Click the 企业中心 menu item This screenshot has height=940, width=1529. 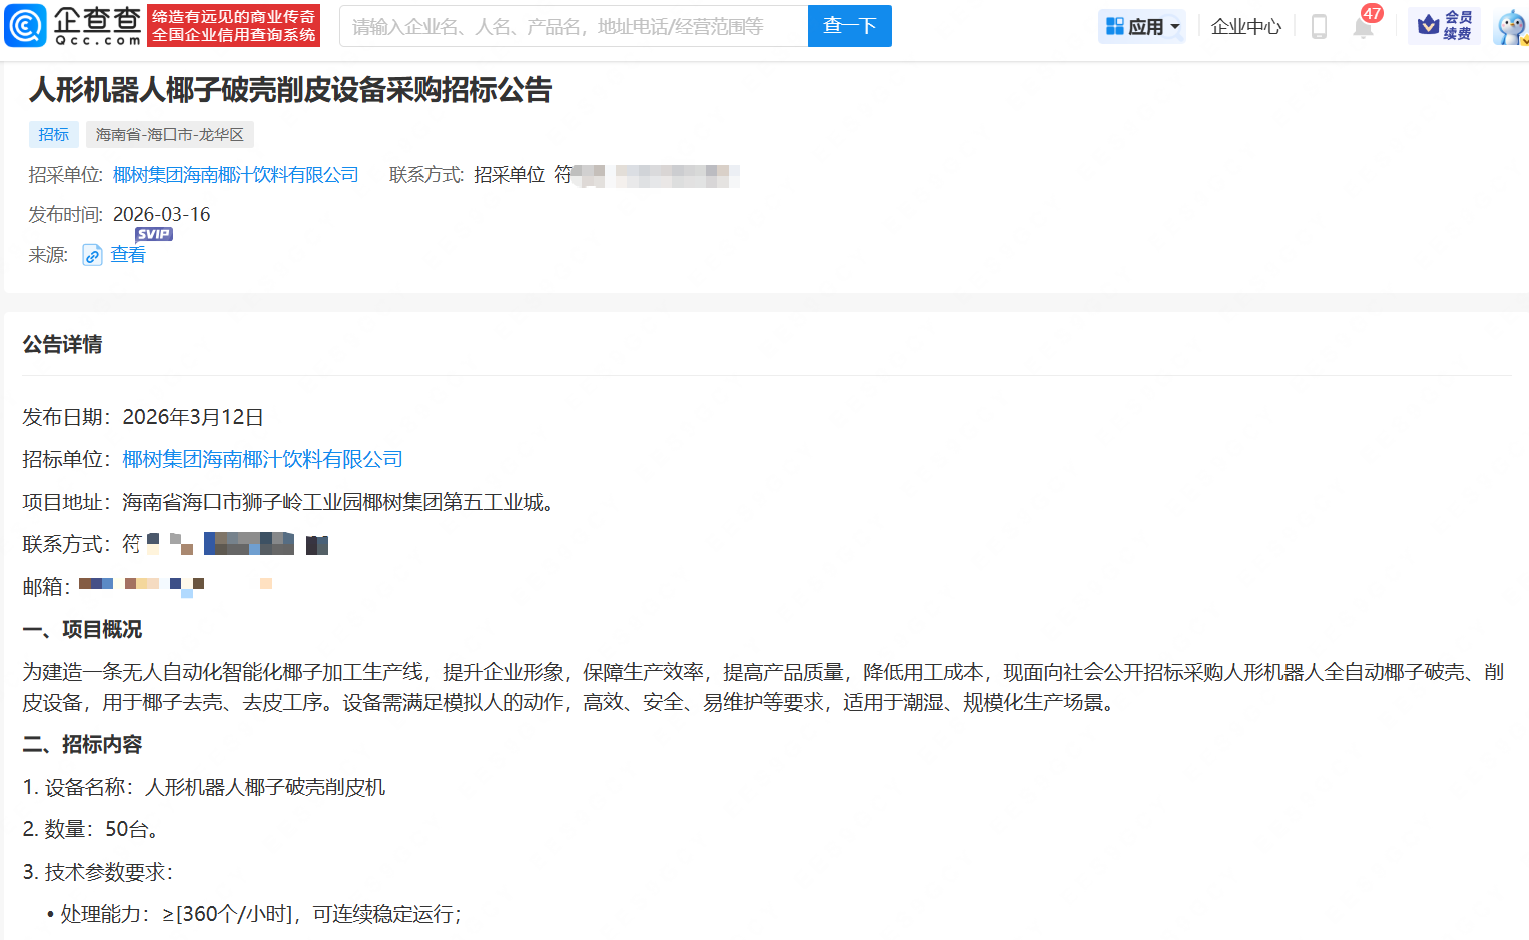pyautogui.click(x=1245, y=27)
